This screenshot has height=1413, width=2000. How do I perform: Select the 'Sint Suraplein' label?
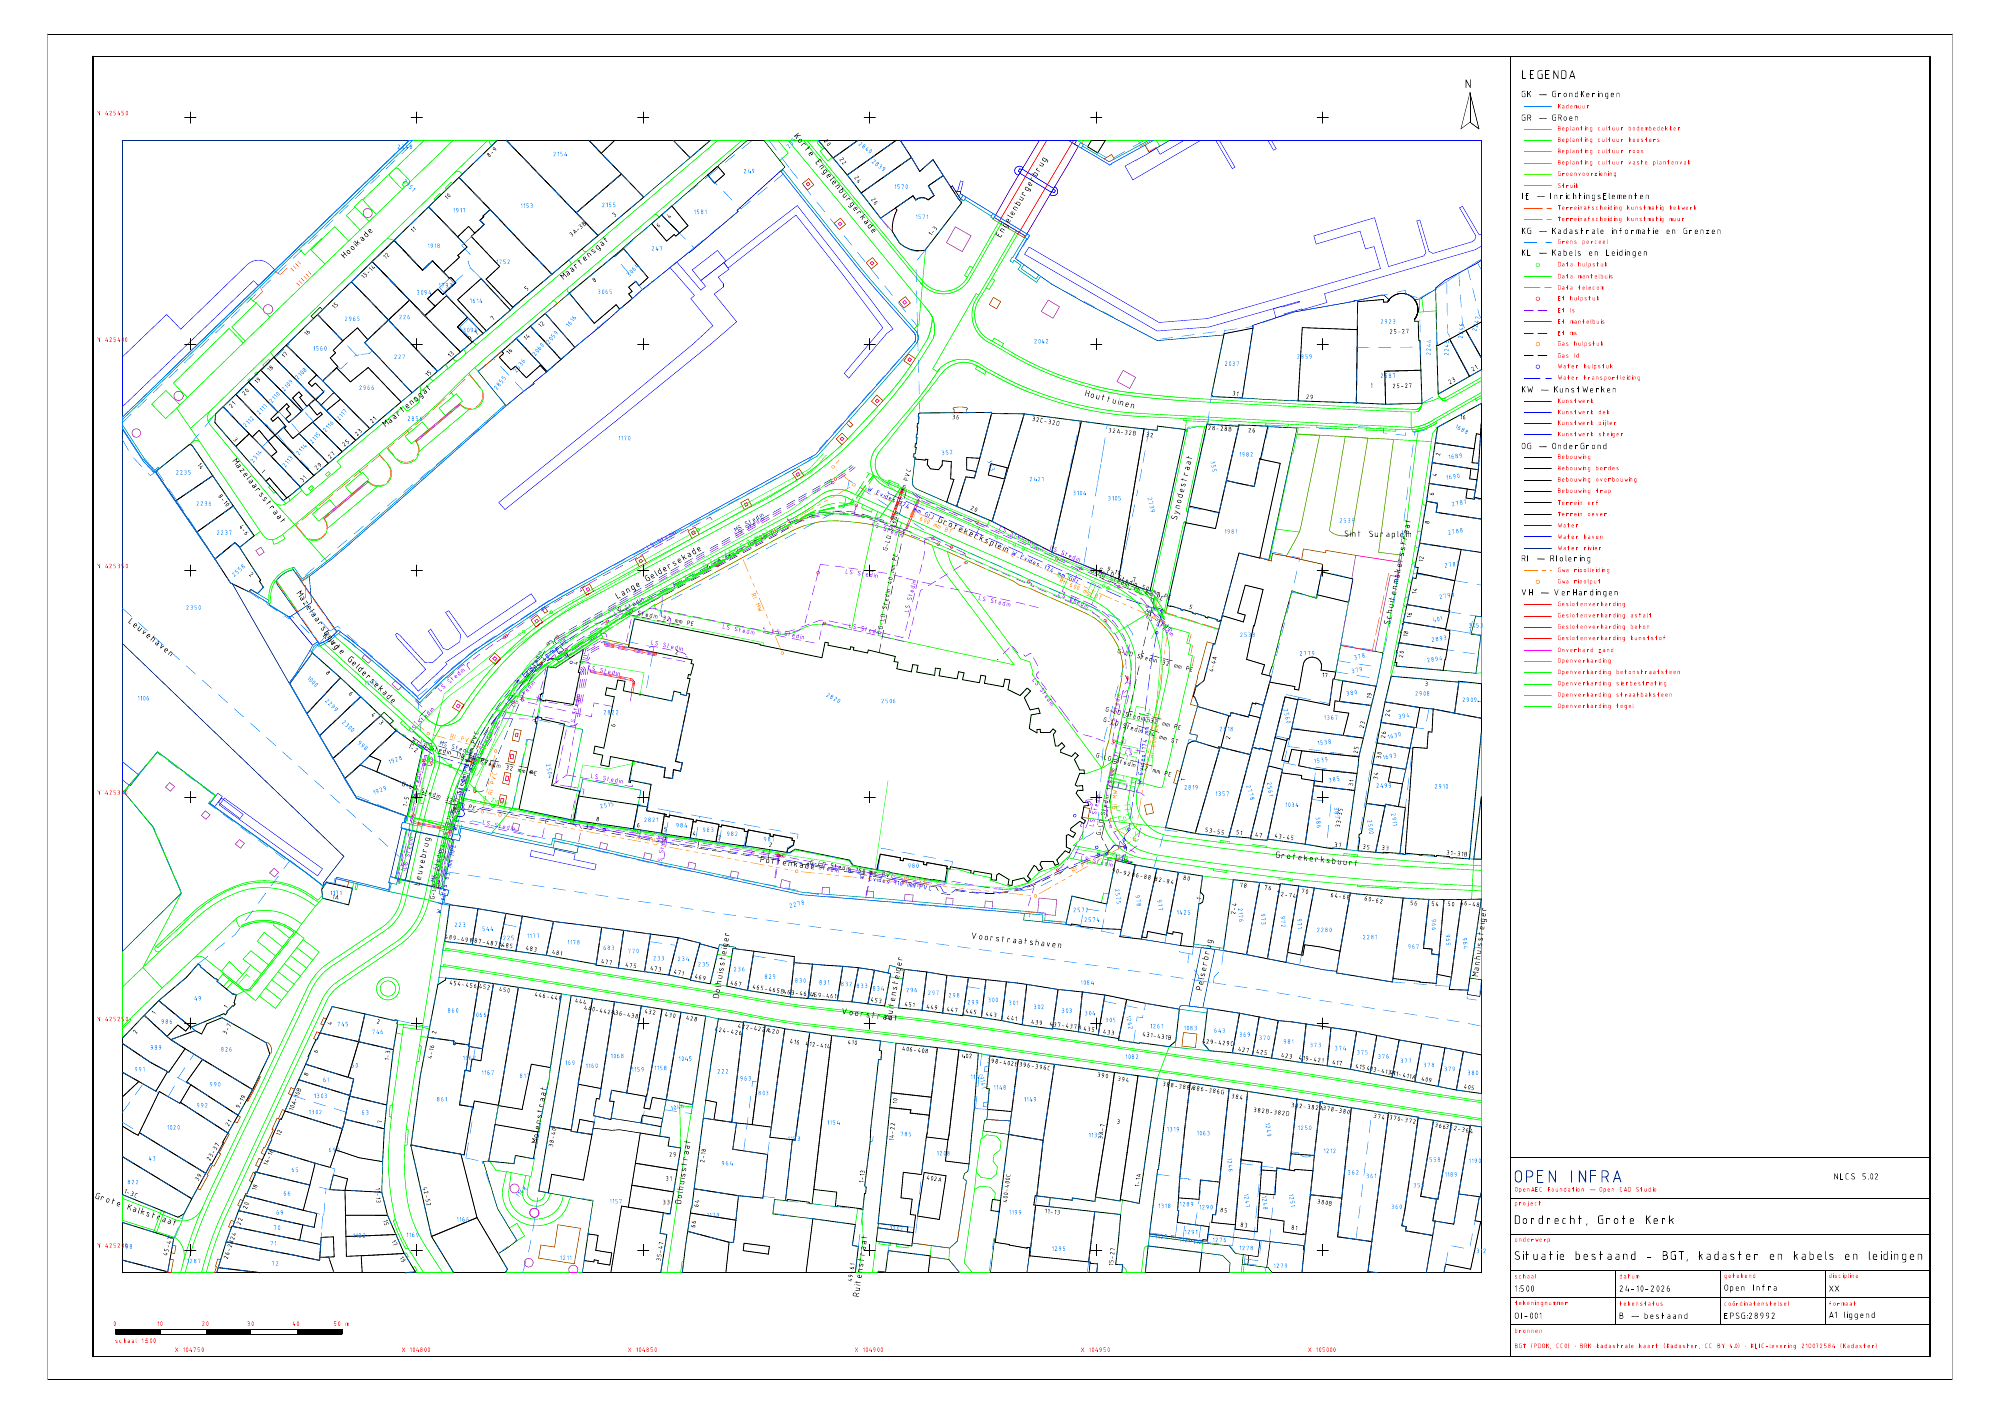[x=1377, y=534]
